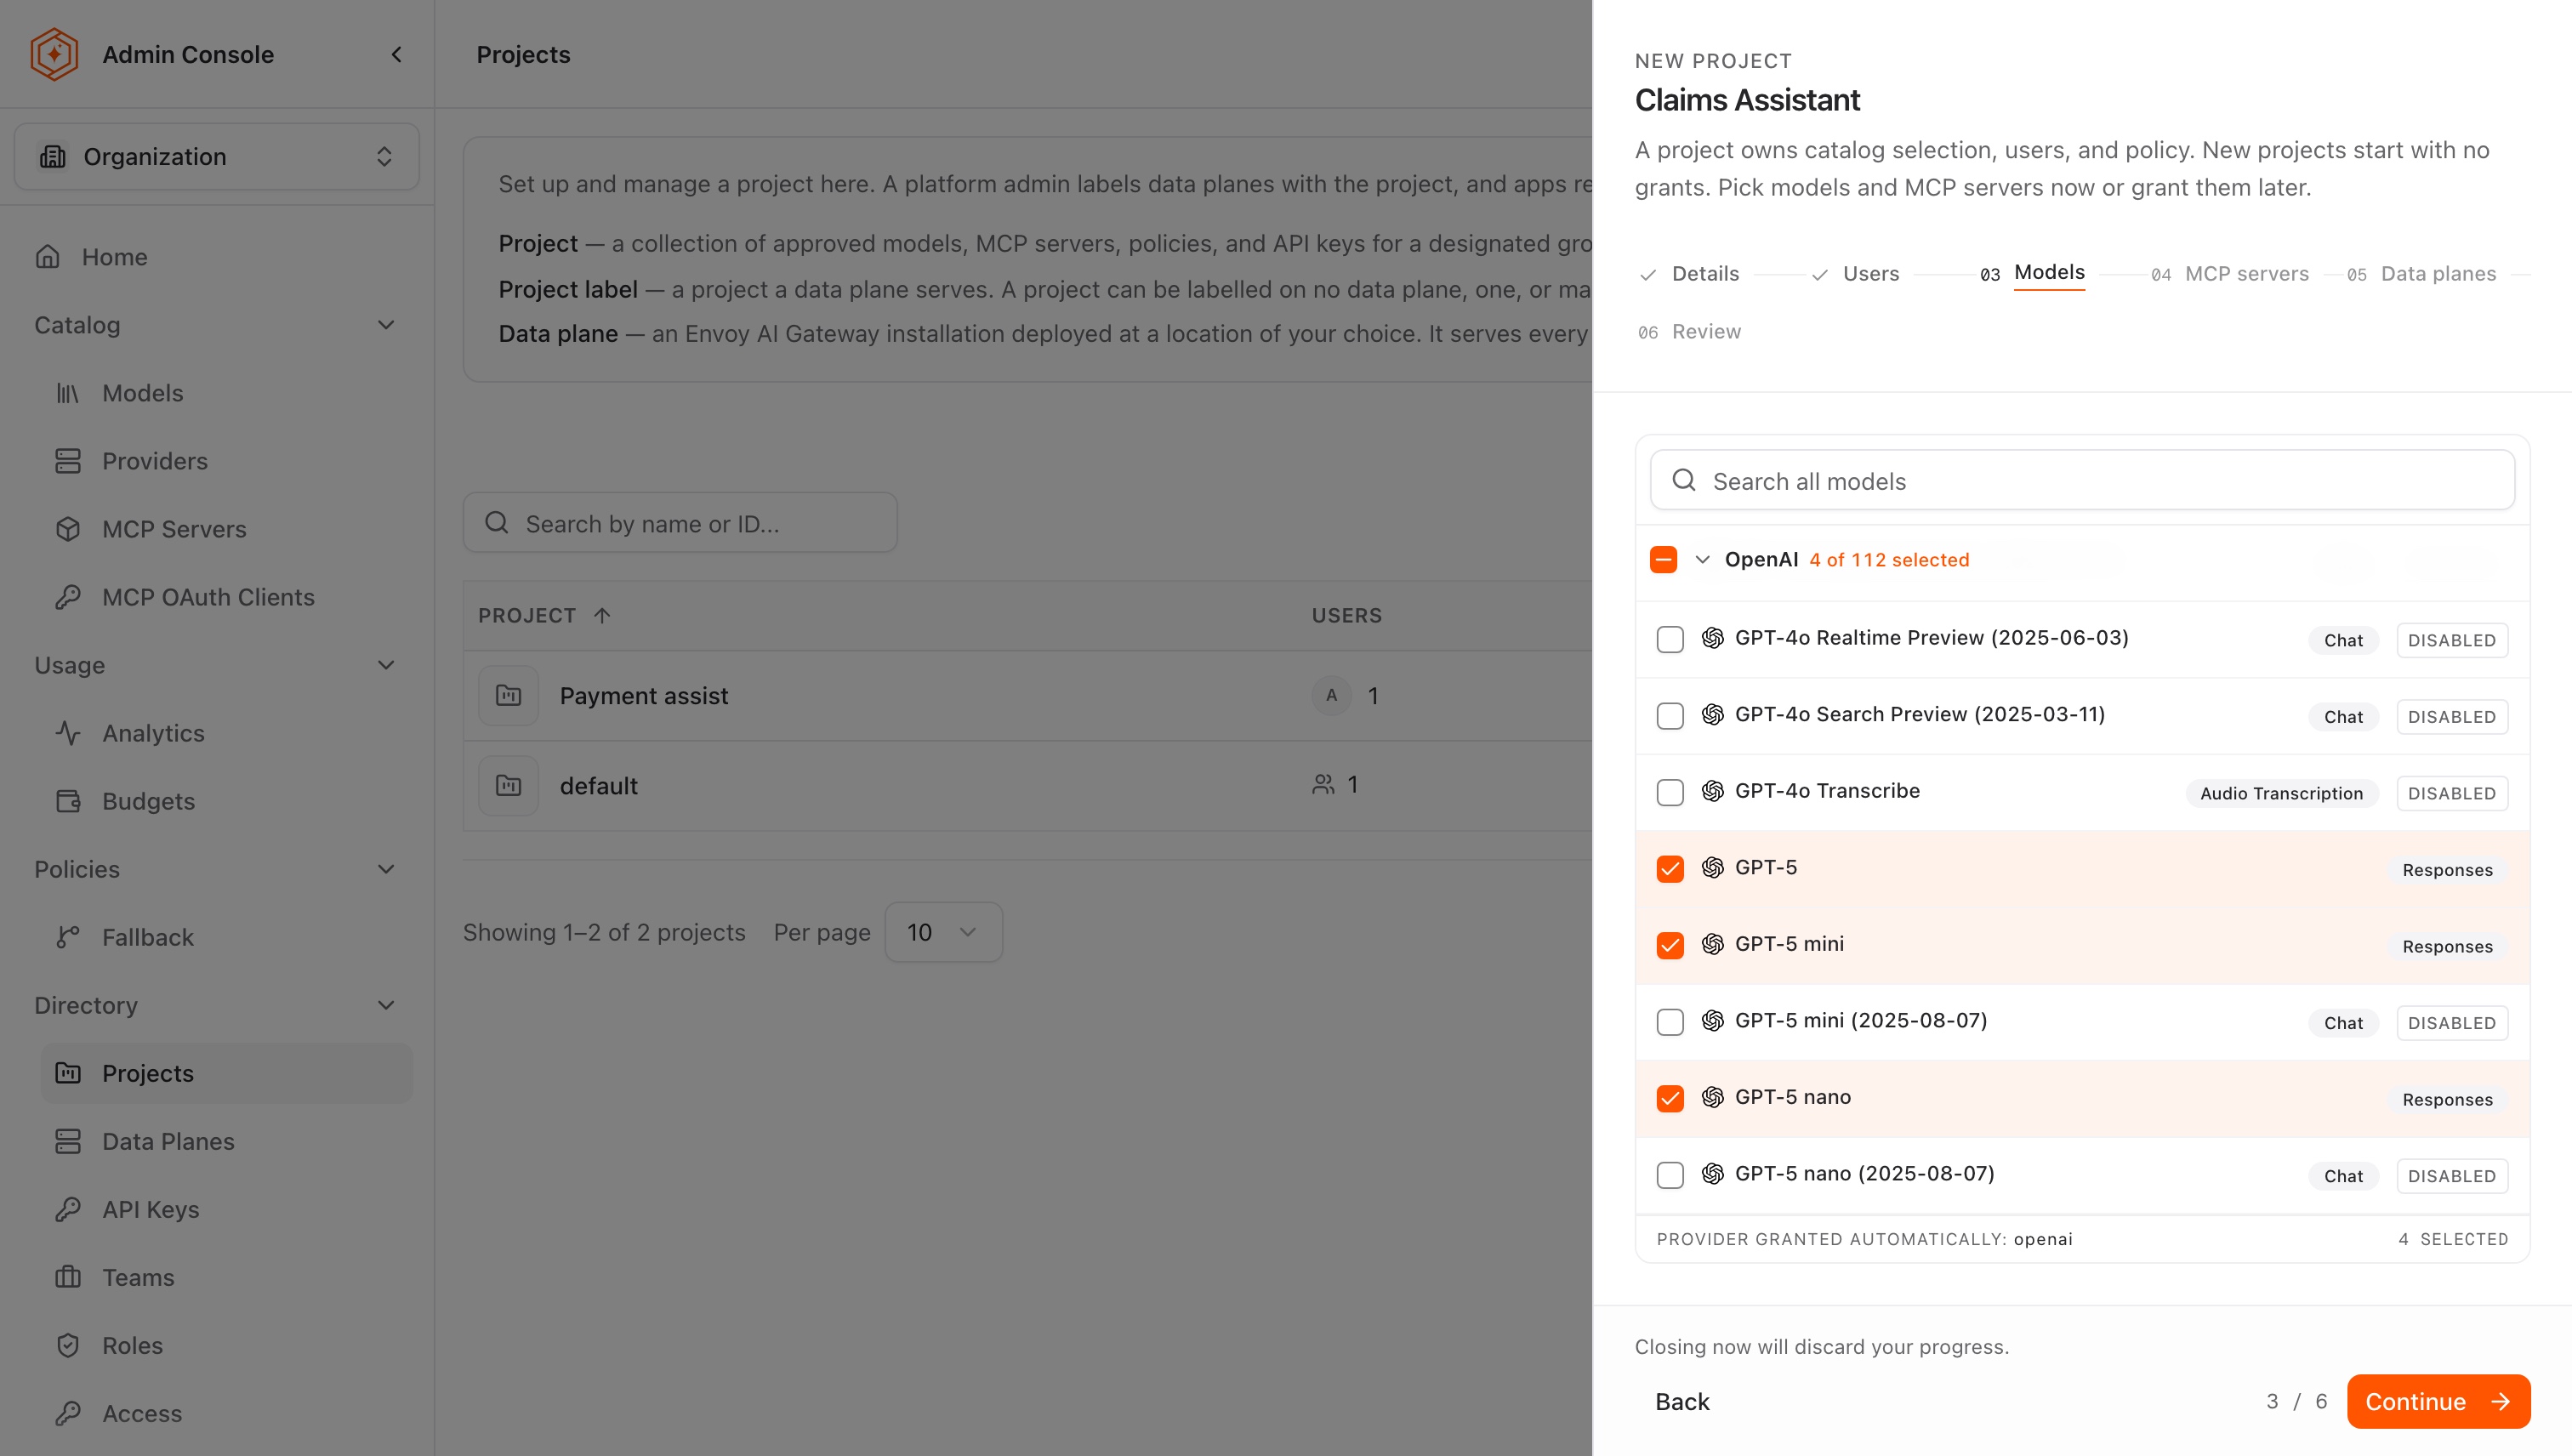Collapse the OpenAI provider group chevron
This screenshot has height=1456, width=2572.
click(1702, 559)
